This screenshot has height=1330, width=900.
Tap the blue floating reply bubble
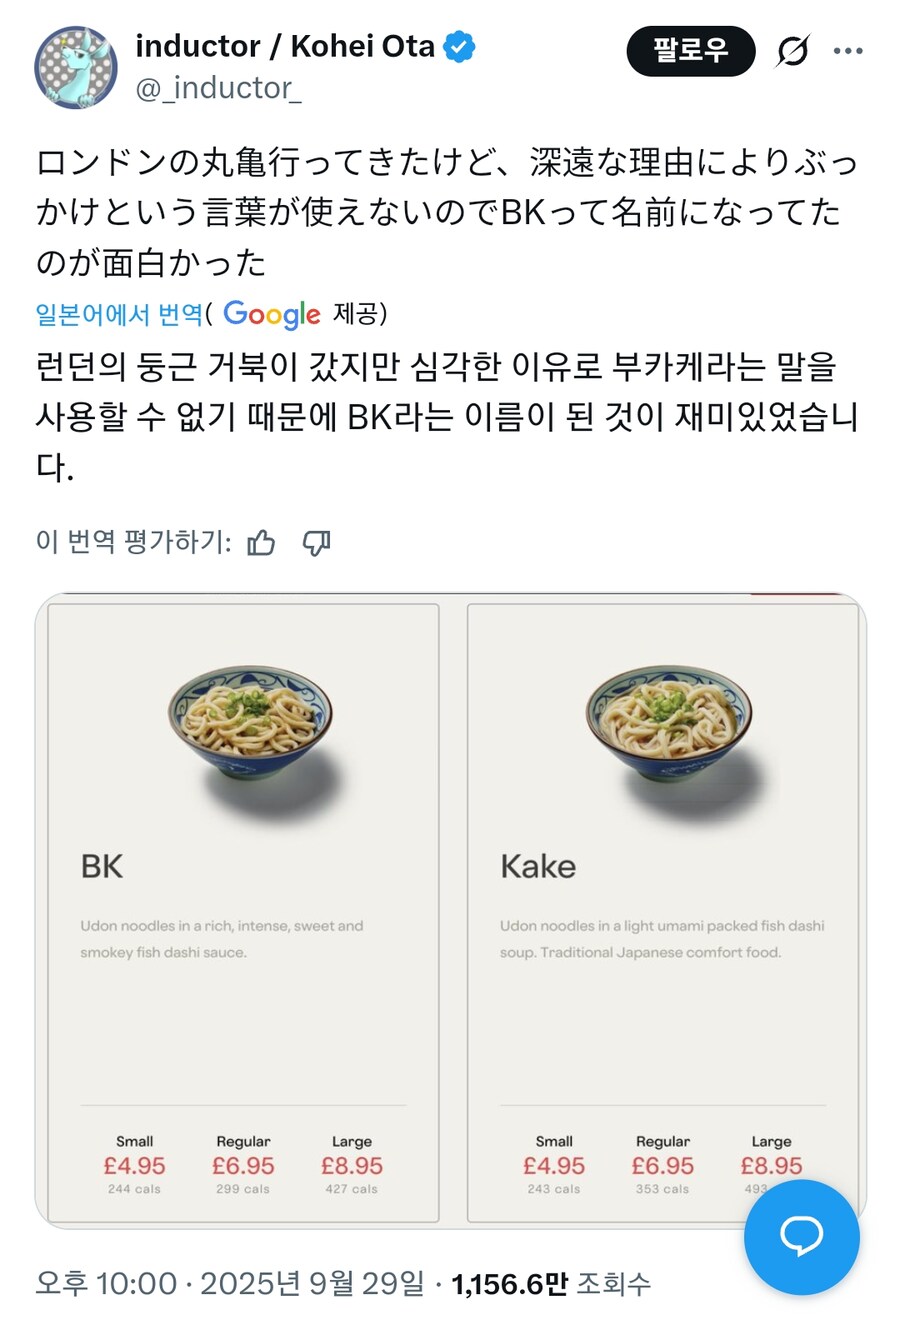(x=801, y=1237)
